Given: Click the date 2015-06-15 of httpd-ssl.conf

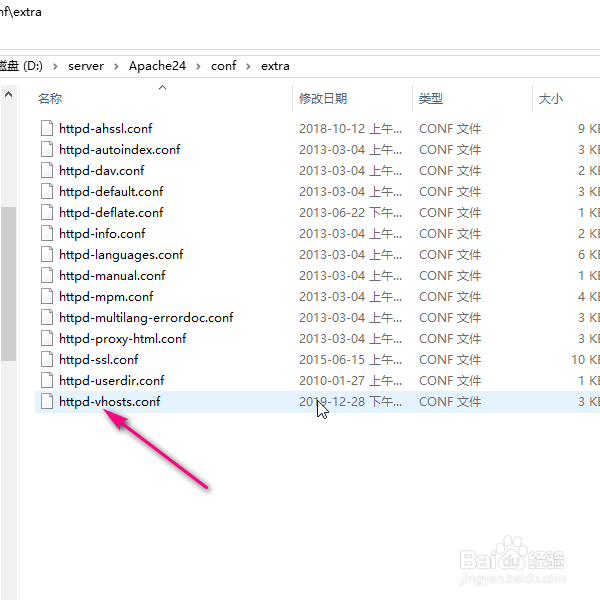Looking at the screenshot, I should tap(350, 360).
